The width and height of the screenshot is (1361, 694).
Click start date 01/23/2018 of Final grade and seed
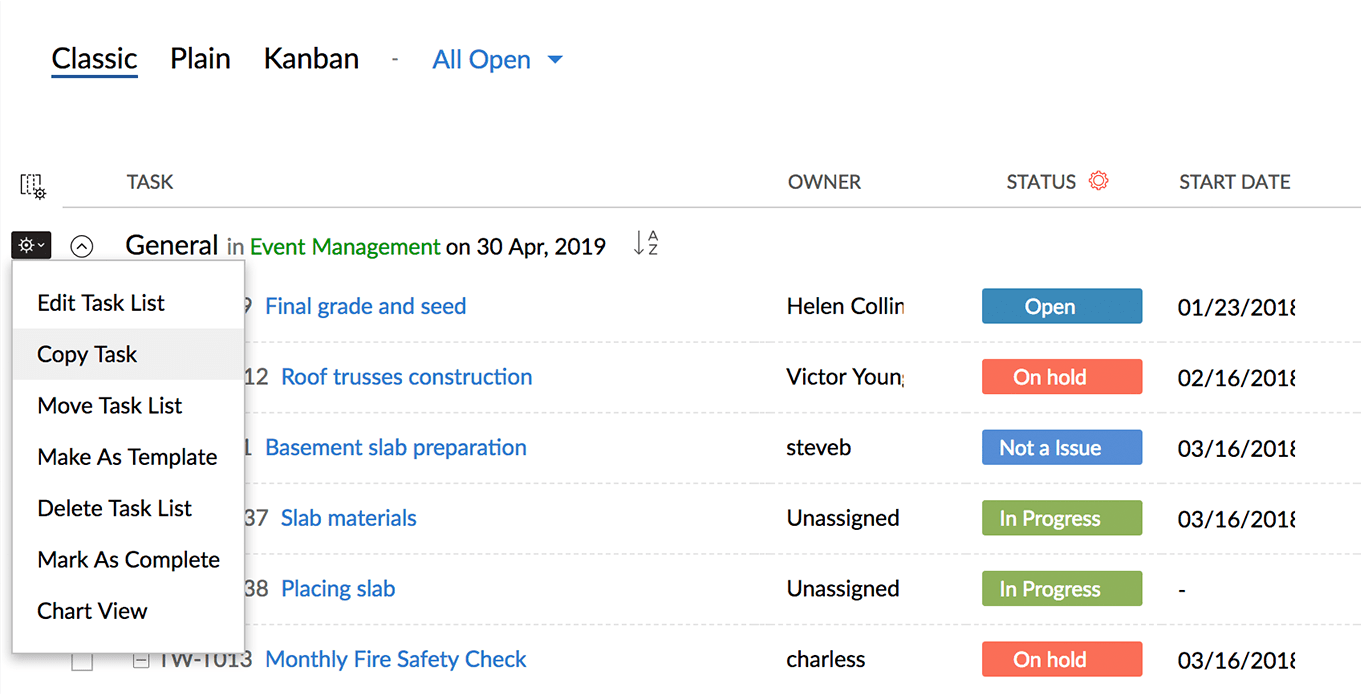(1237, 307)
